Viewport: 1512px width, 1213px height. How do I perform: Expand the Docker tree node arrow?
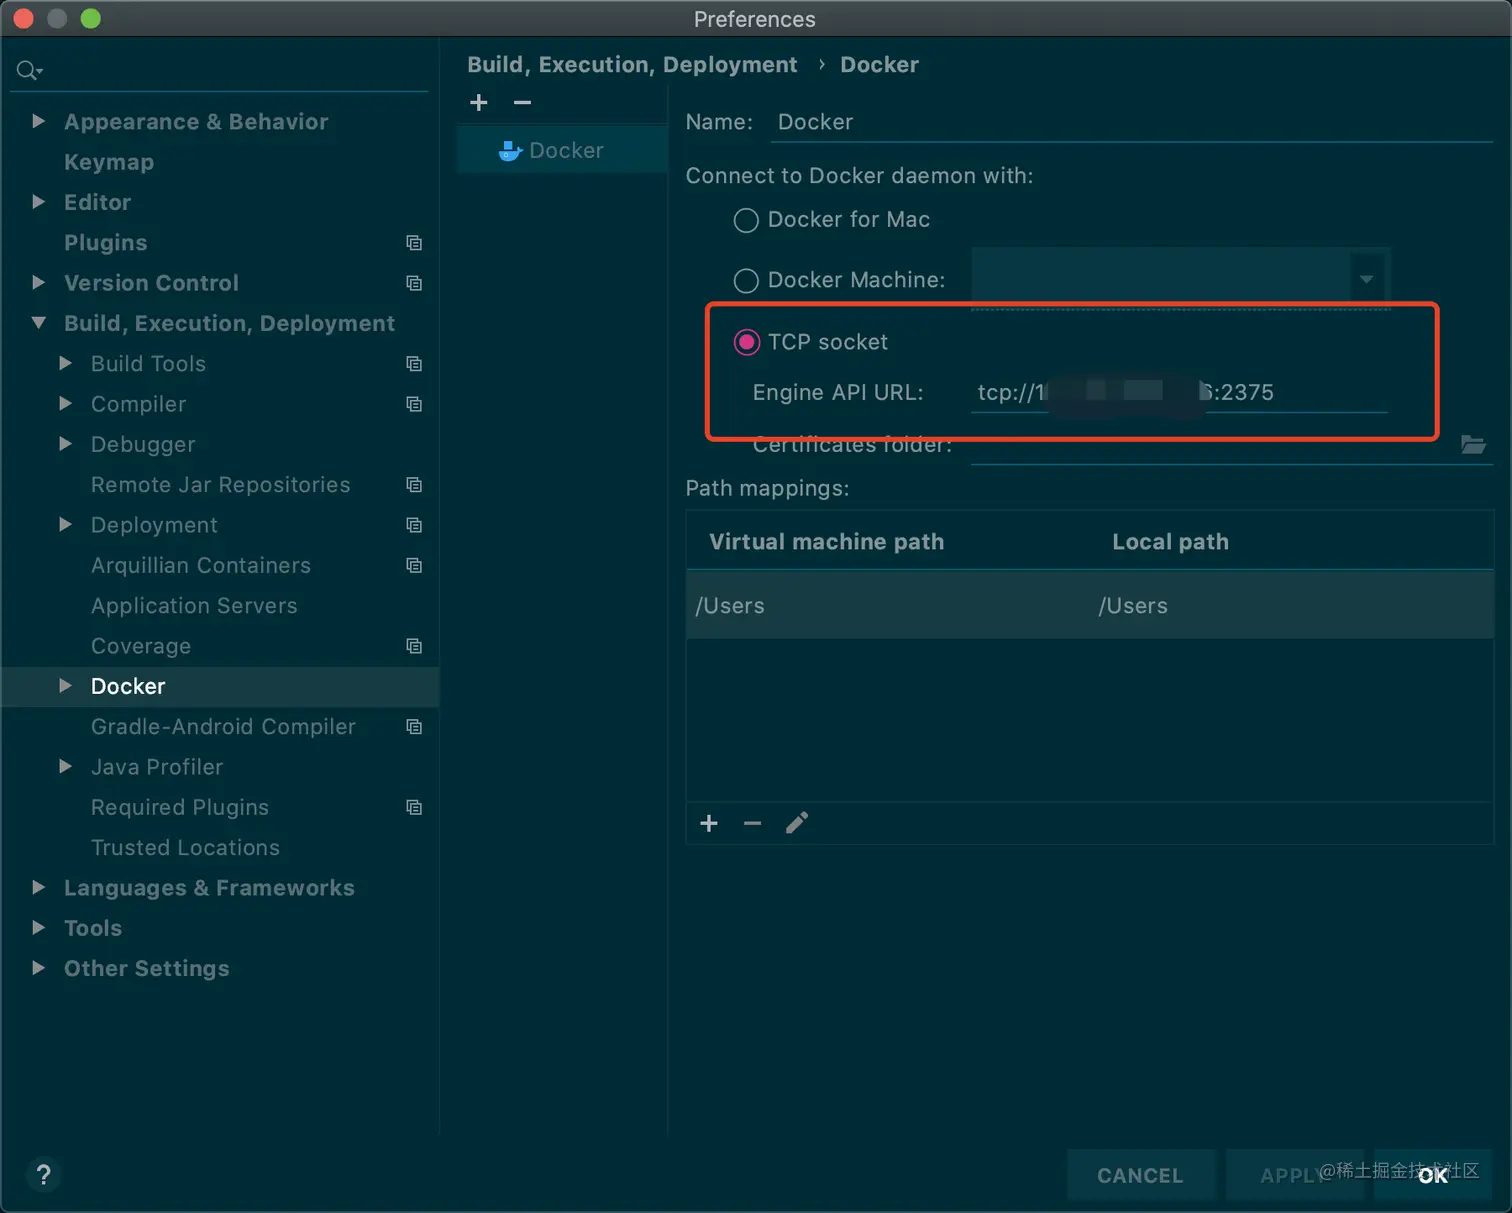coord(65,686)
